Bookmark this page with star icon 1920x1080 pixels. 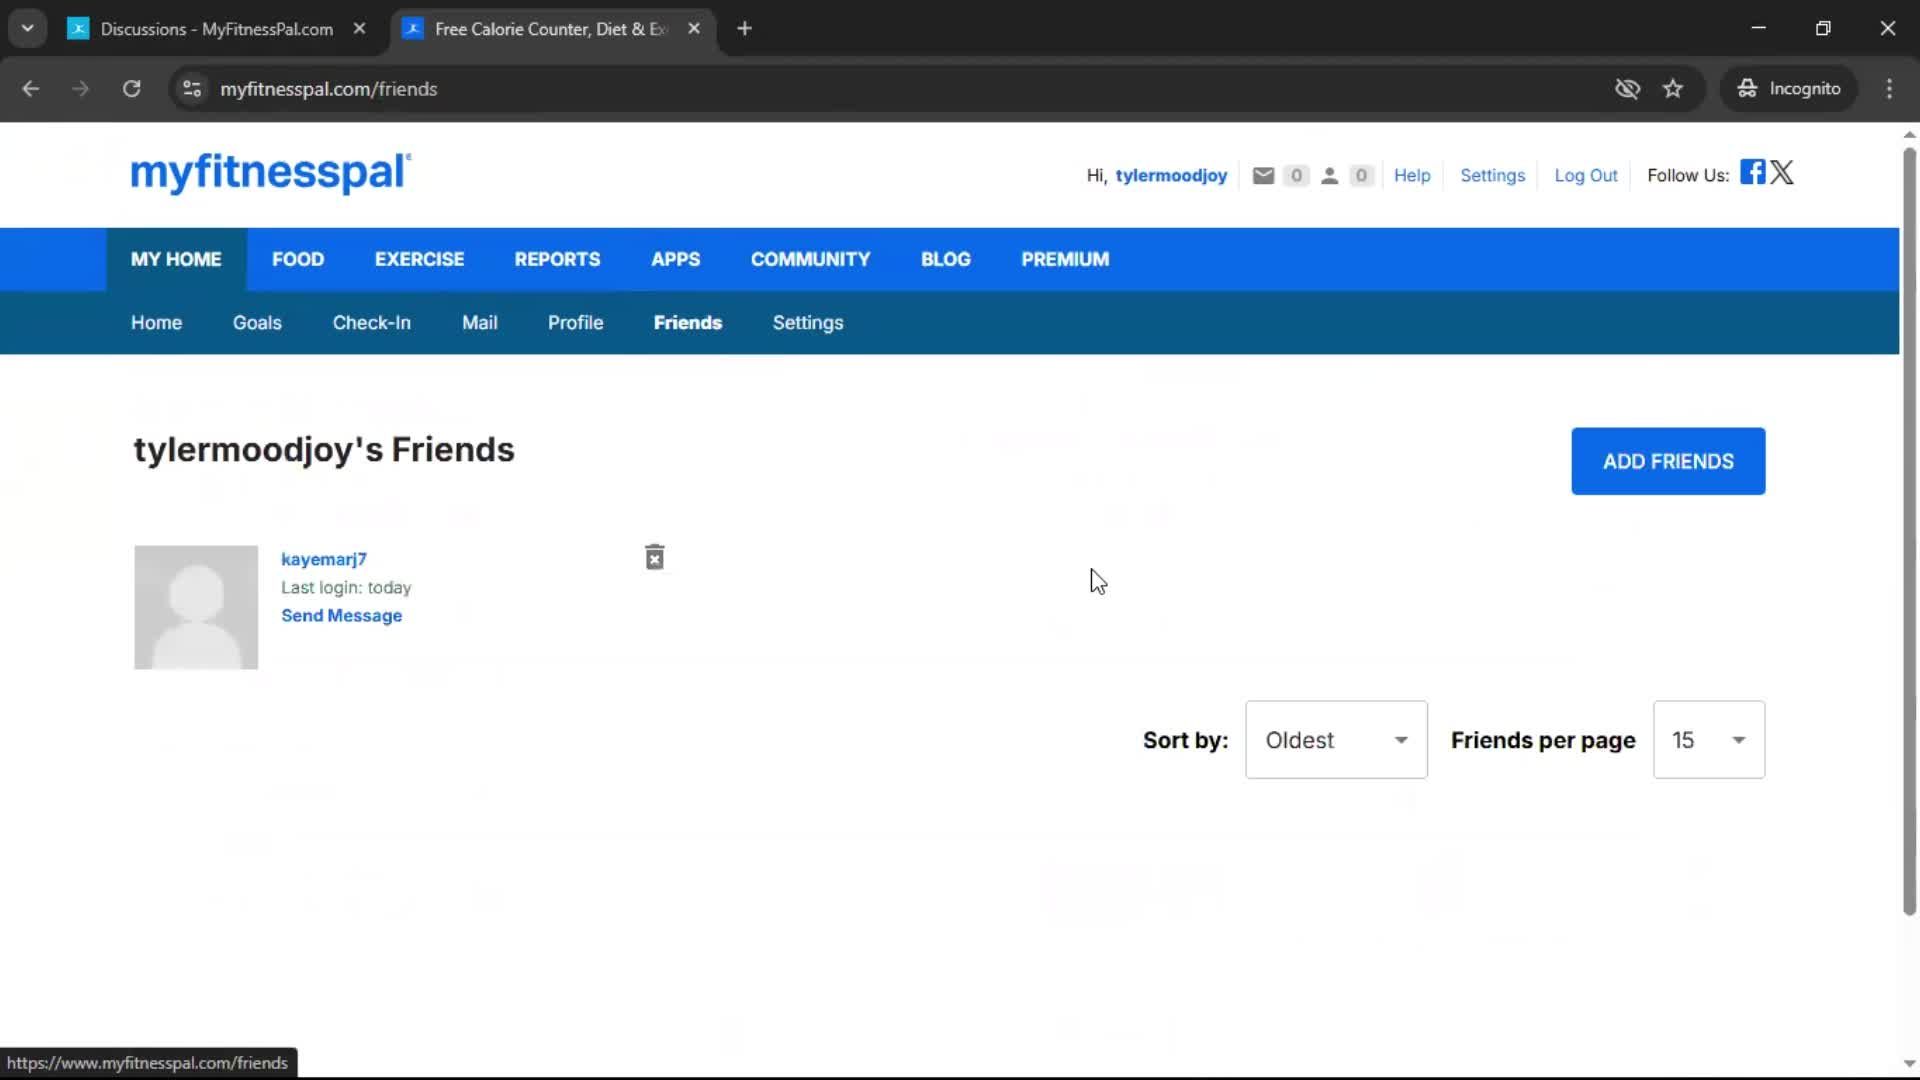tap(1673, 89)
